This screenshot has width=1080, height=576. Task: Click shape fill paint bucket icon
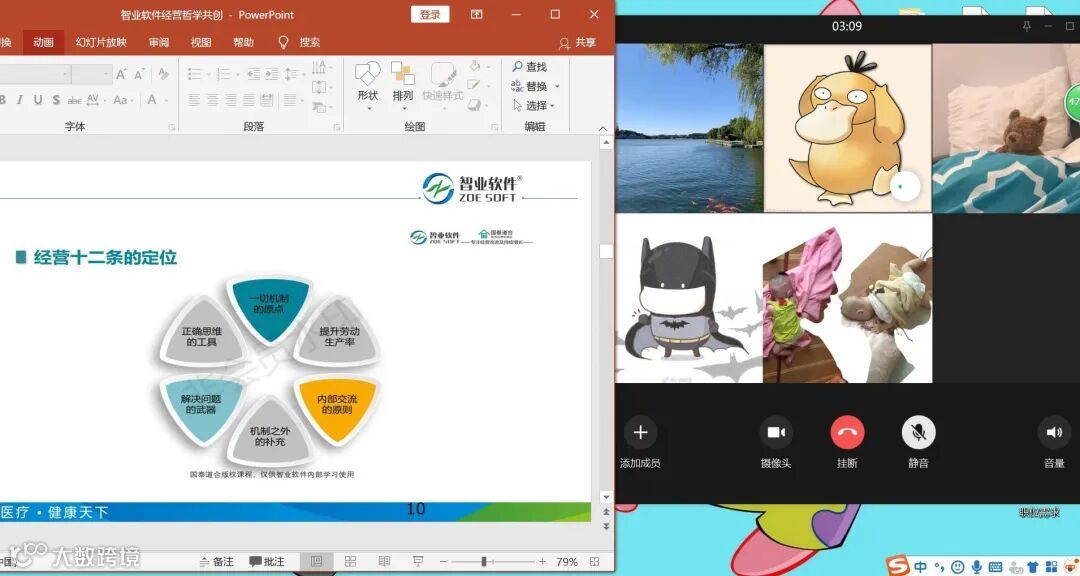(x=477, y=67)
